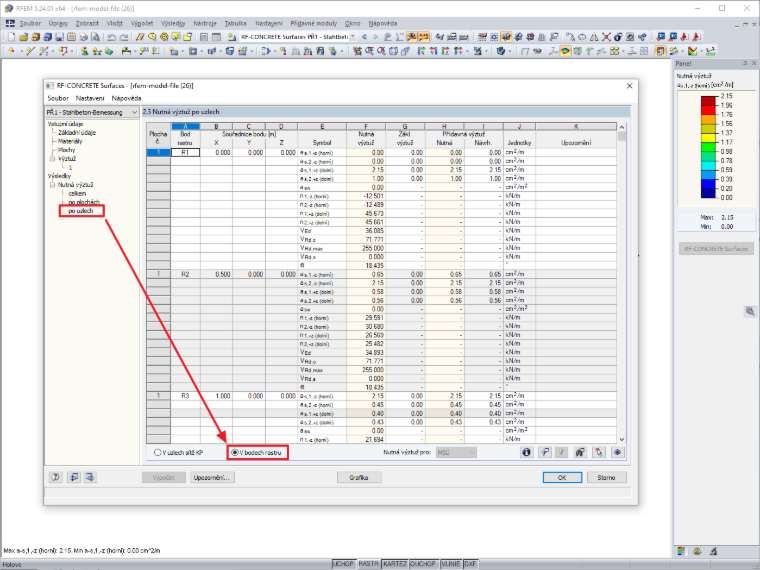Click the OK button

562,478
